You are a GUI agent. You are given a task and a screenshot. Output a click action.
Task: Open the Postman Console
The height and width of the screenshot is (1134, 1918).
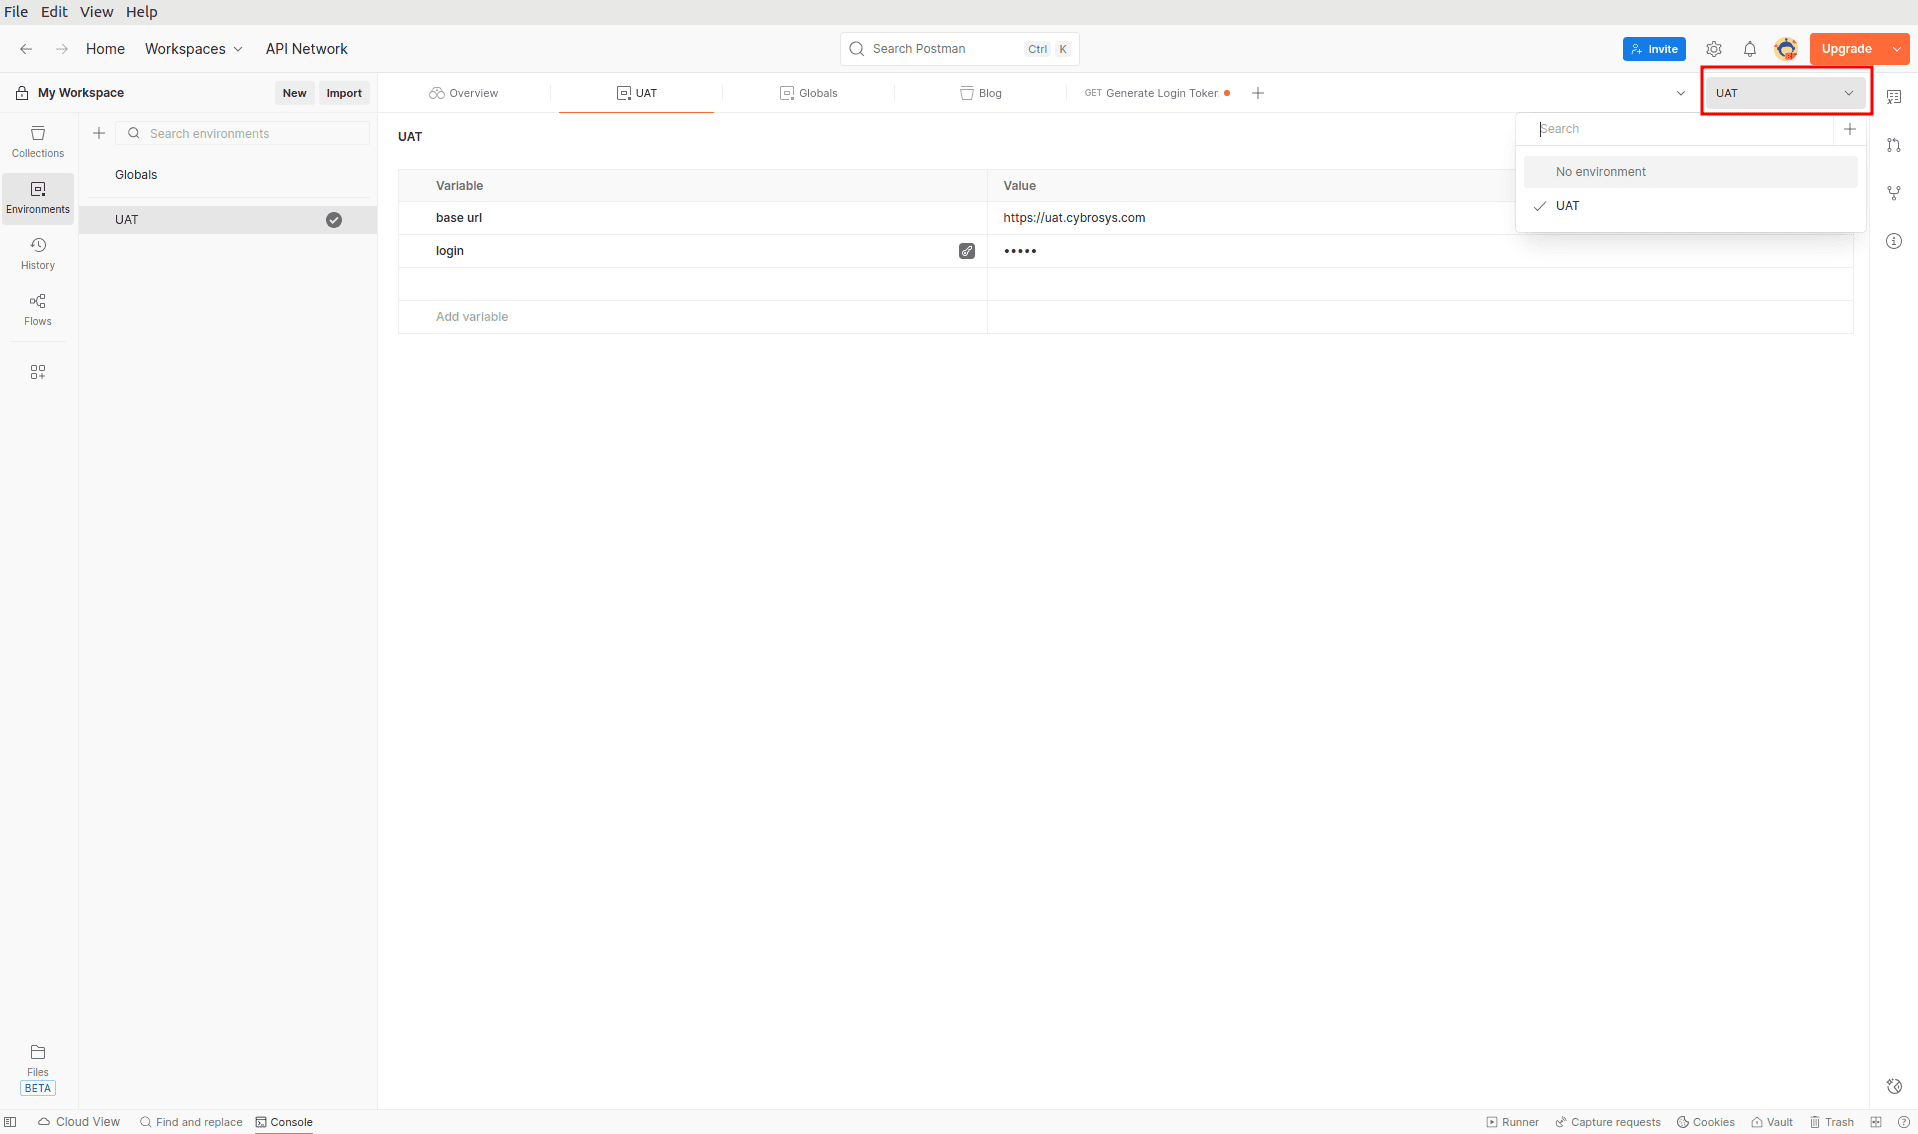click(284, 1122)
